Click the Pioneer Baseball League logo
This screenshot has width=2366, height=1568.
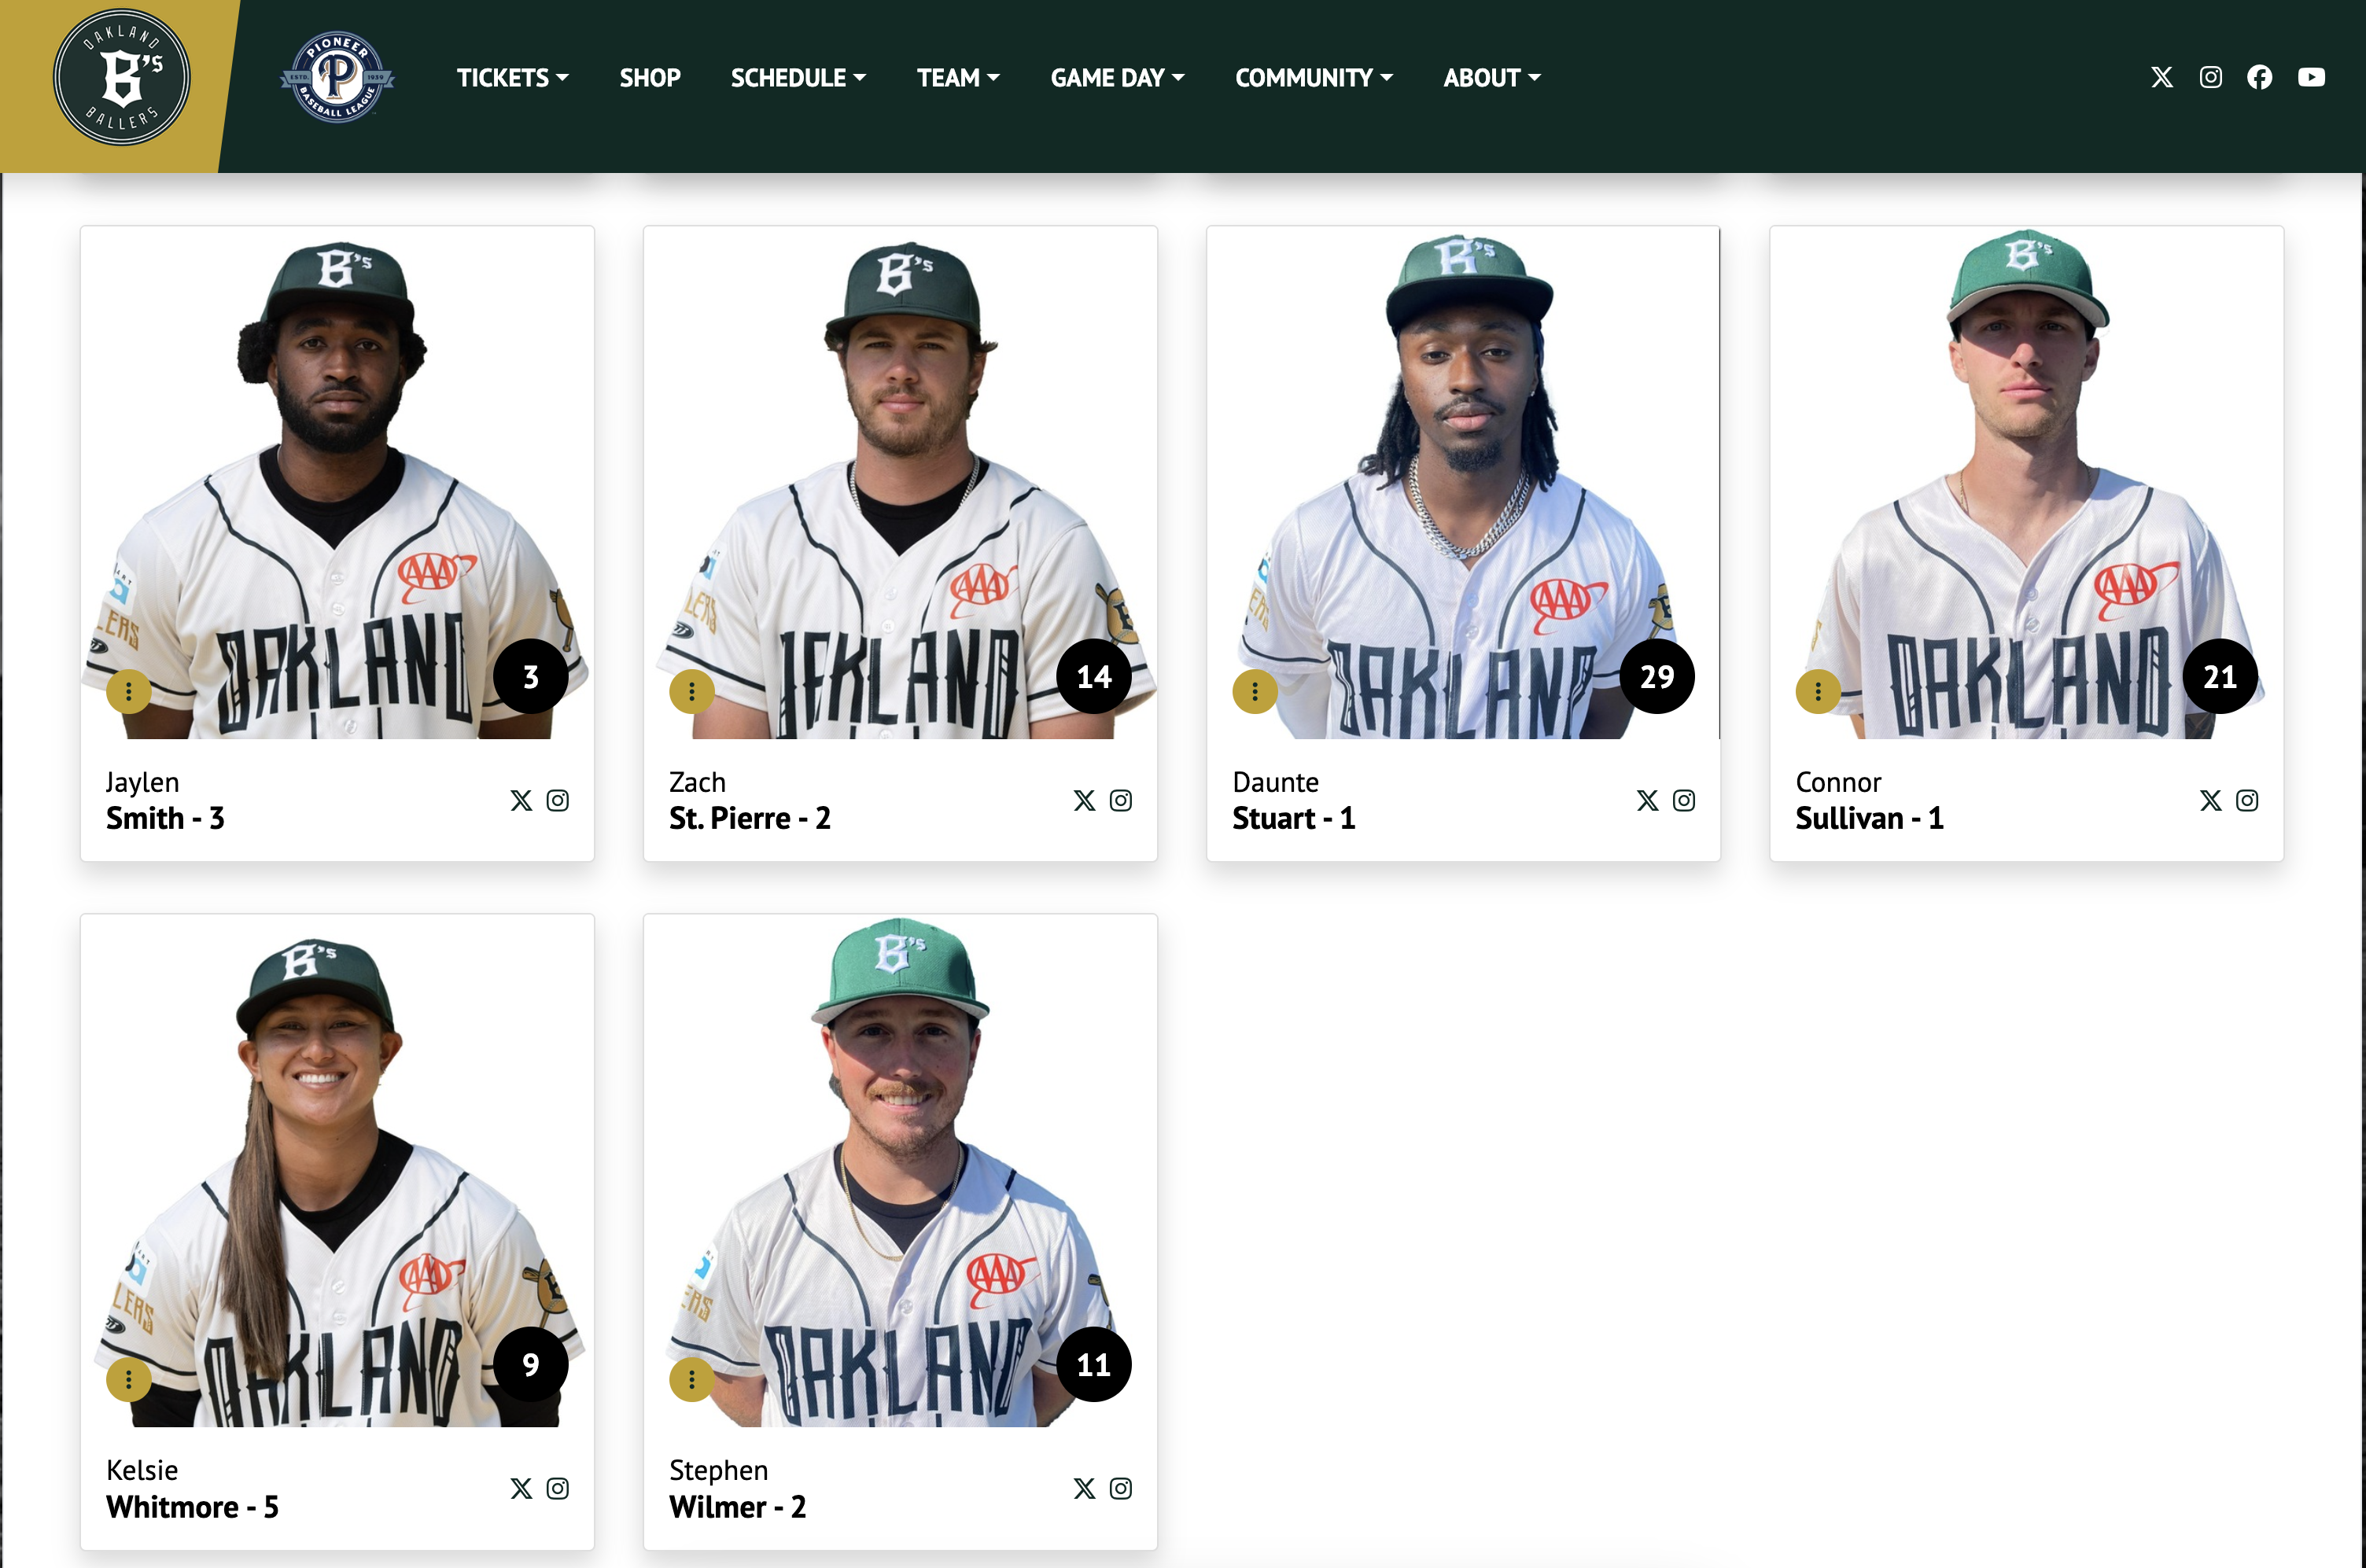337,77
